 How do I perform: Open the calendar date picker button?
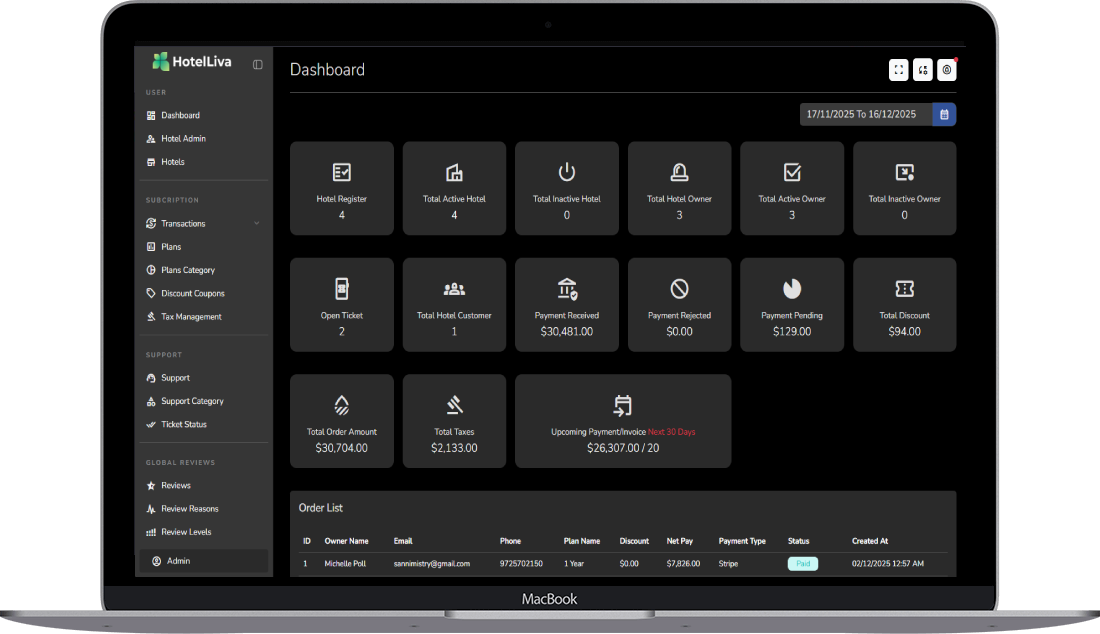pyautogui.click(x=944, y=115)
